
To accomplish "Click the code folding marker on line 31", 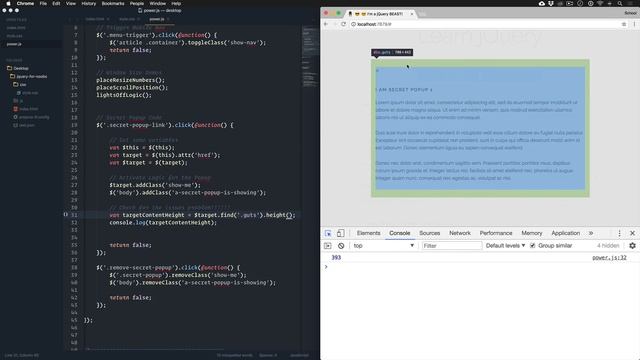I will 66,214.
